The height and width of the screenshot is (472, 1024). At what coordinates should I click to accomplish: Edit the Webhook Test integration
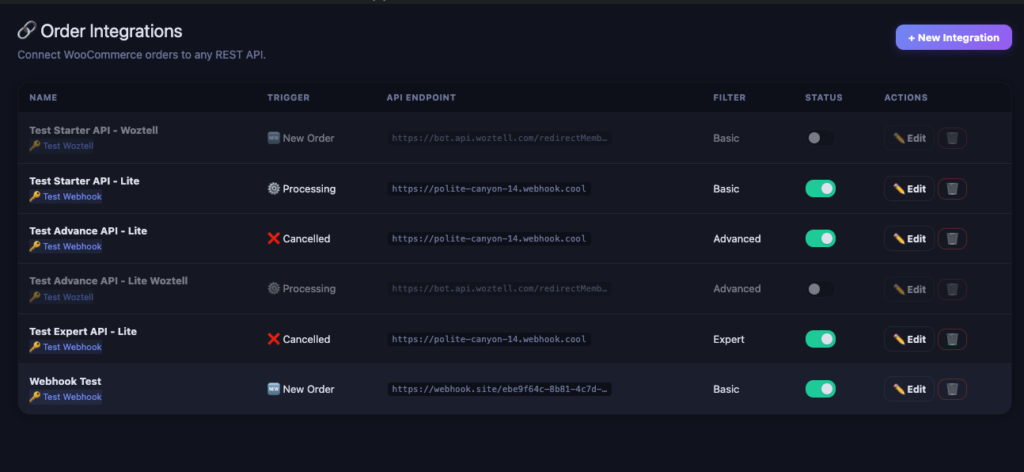point(909,389)
